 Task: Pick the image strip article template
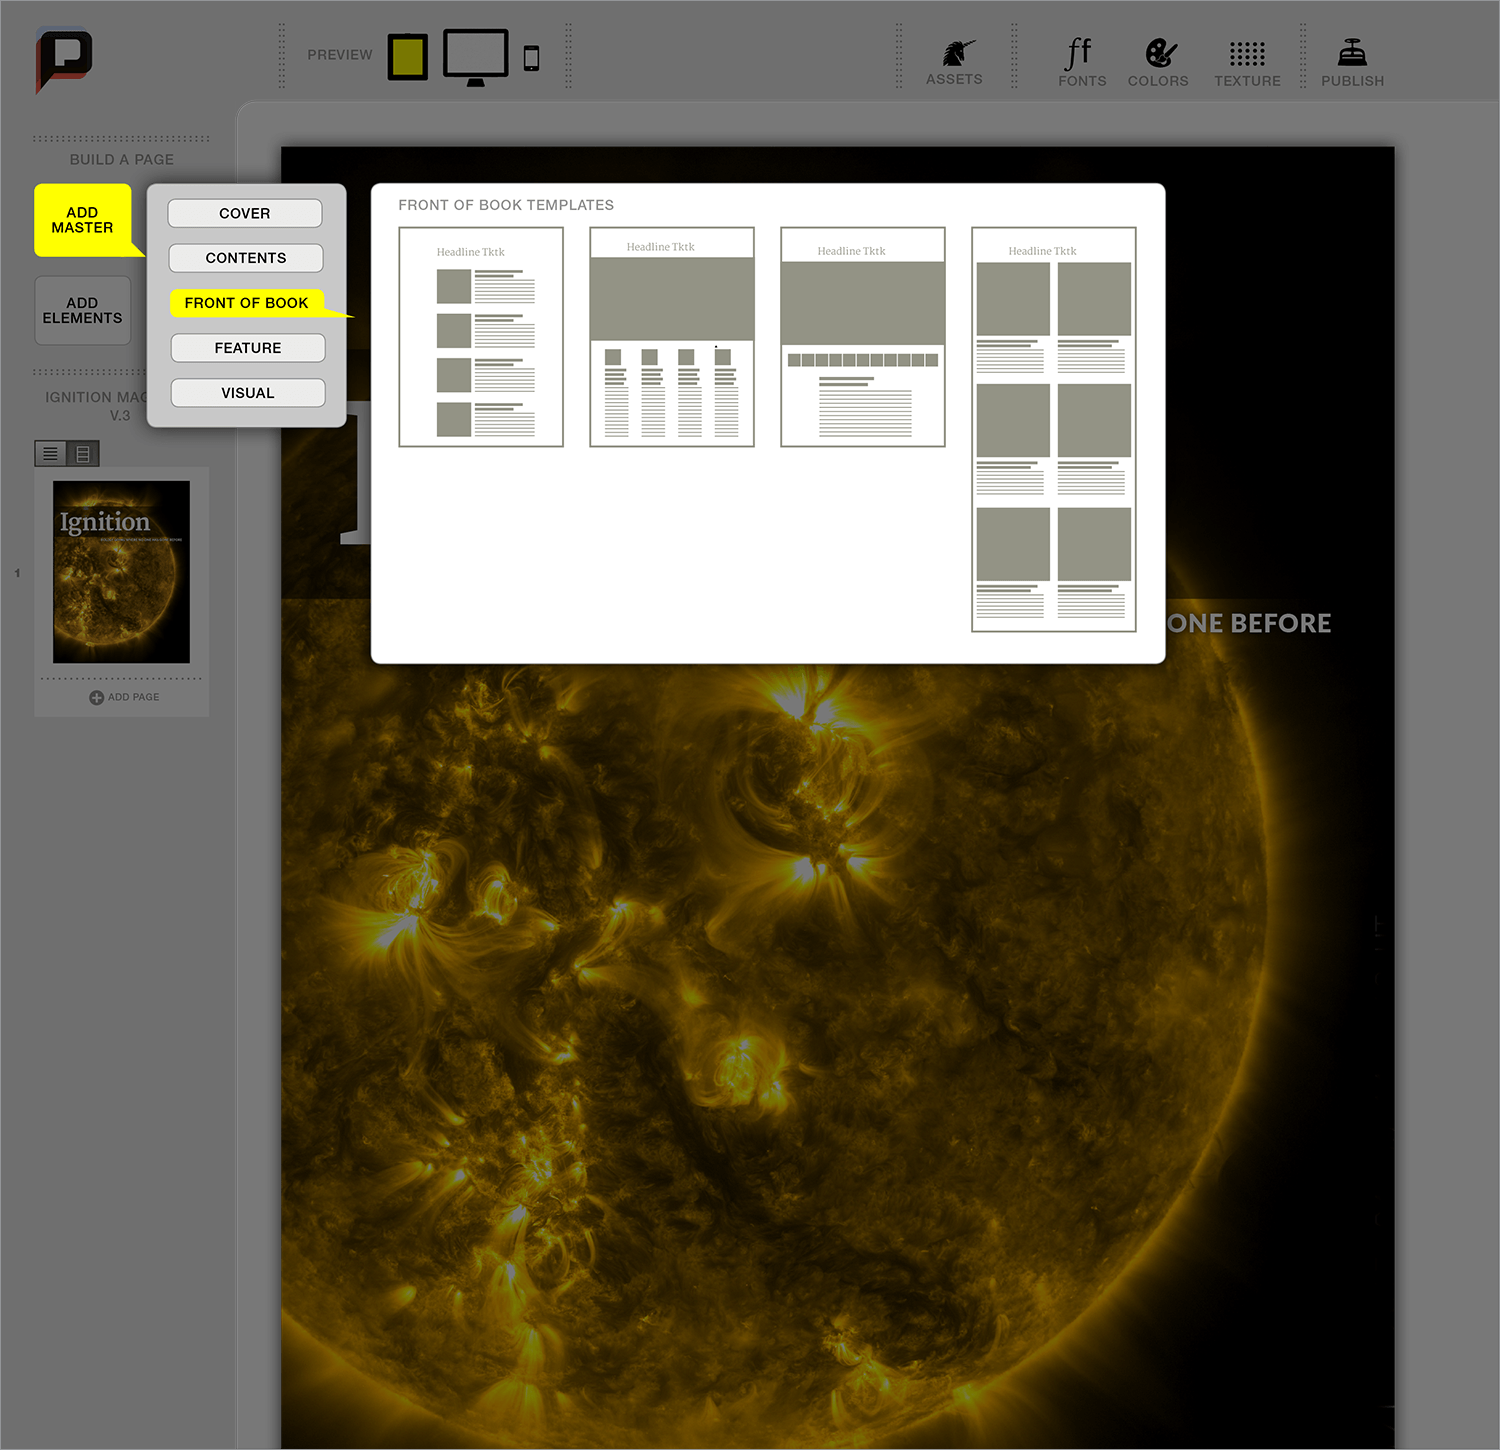pyautogui.click(x=863, y=337)
